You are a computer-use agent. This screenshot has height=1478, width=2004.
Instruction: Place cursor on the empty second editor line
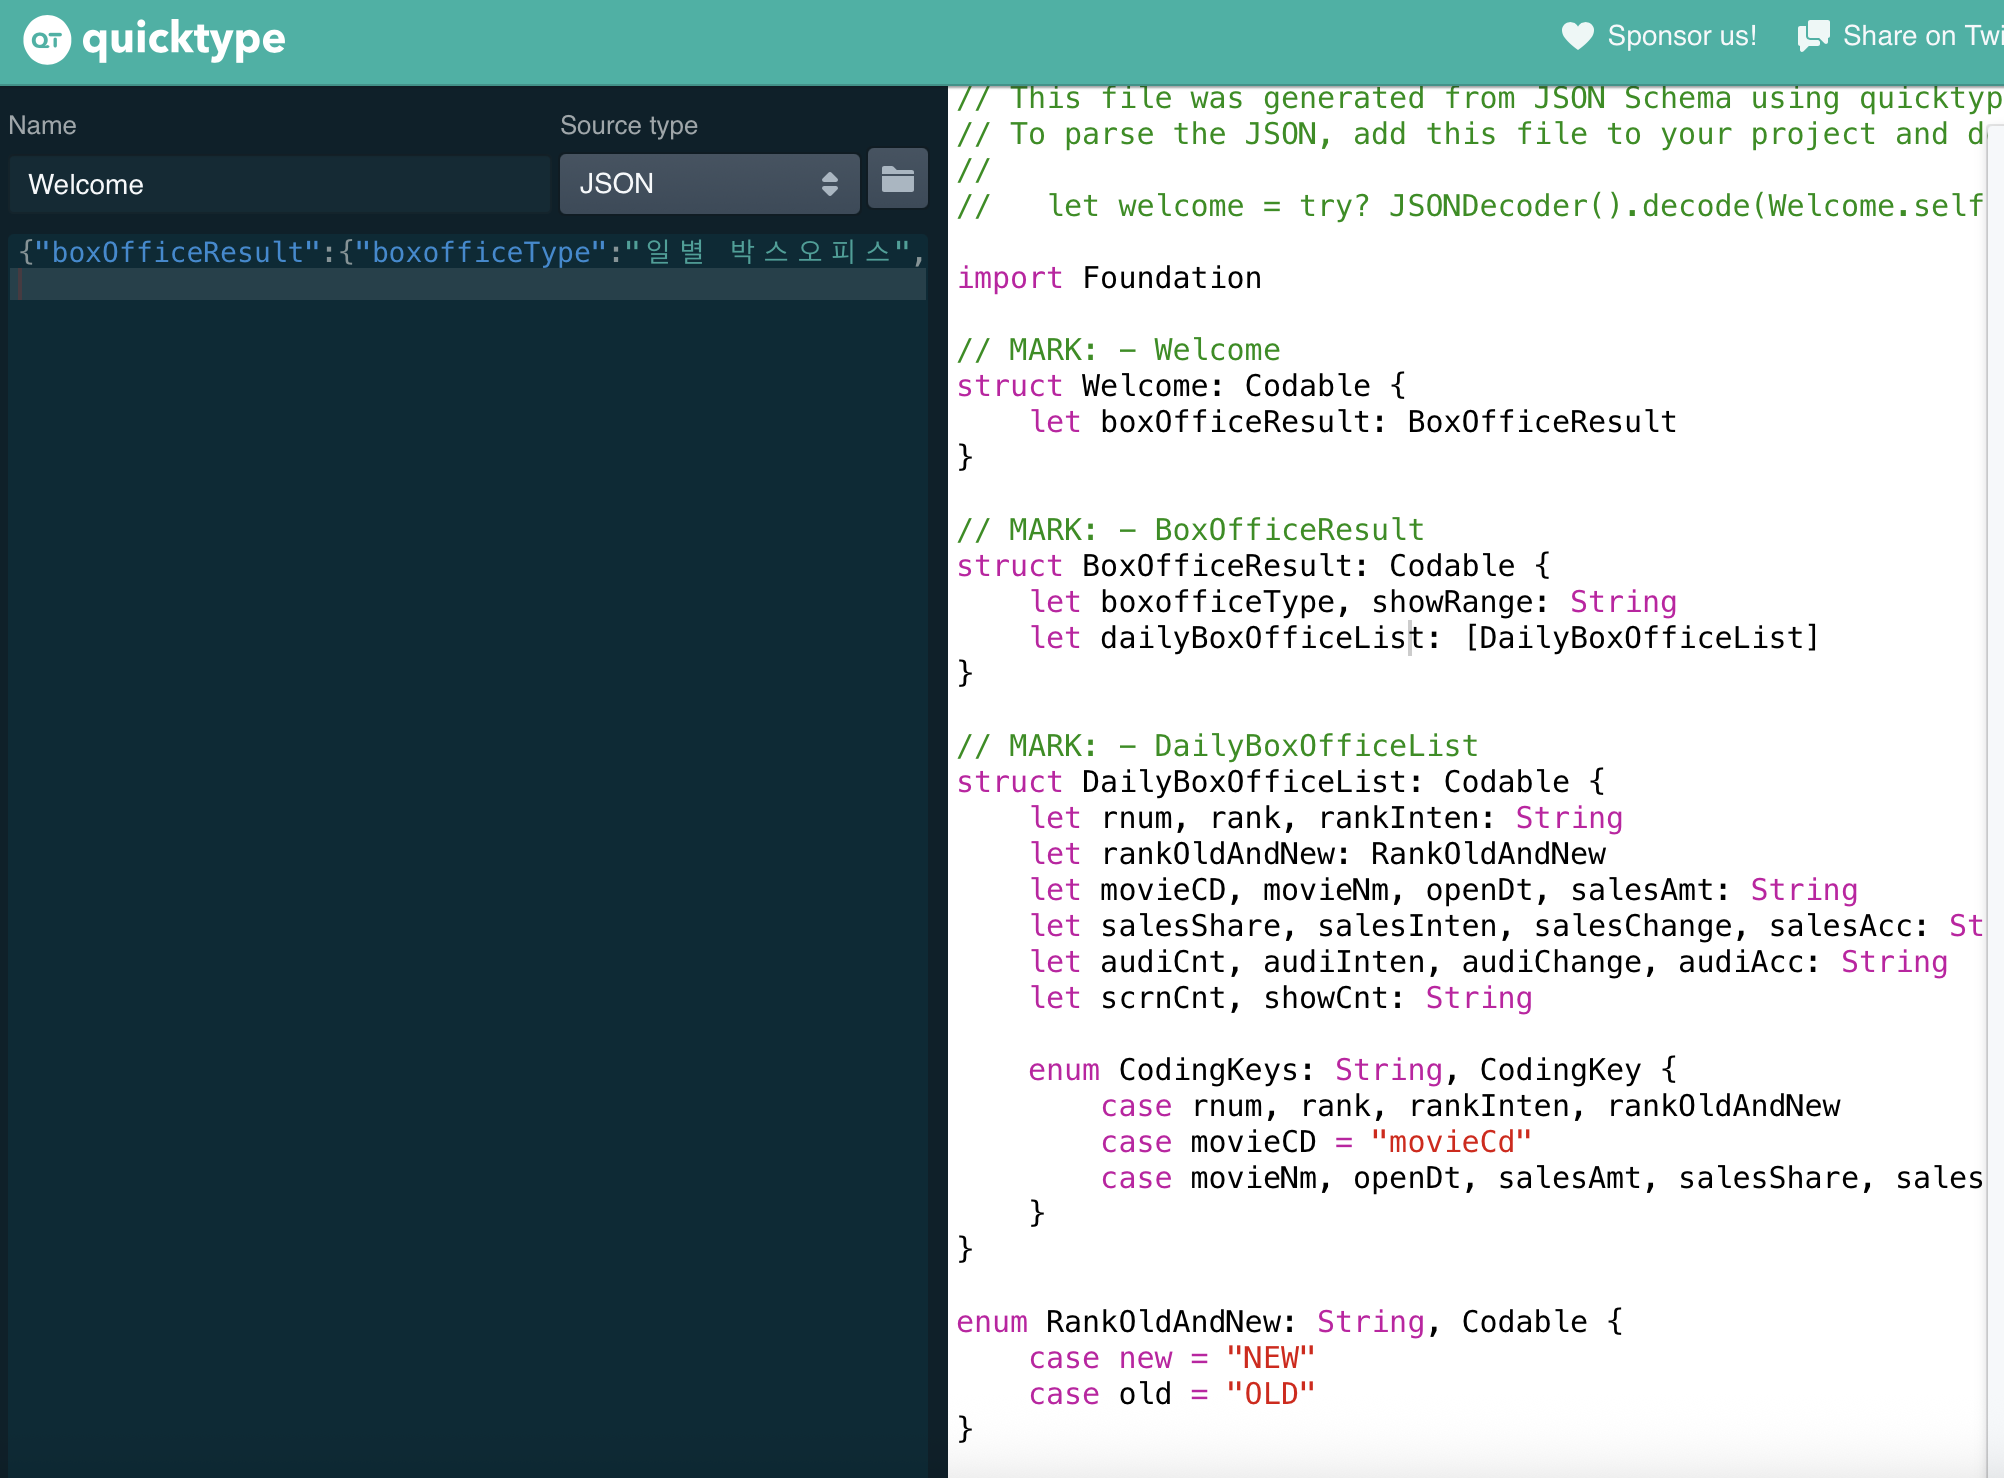click(470, 286)
